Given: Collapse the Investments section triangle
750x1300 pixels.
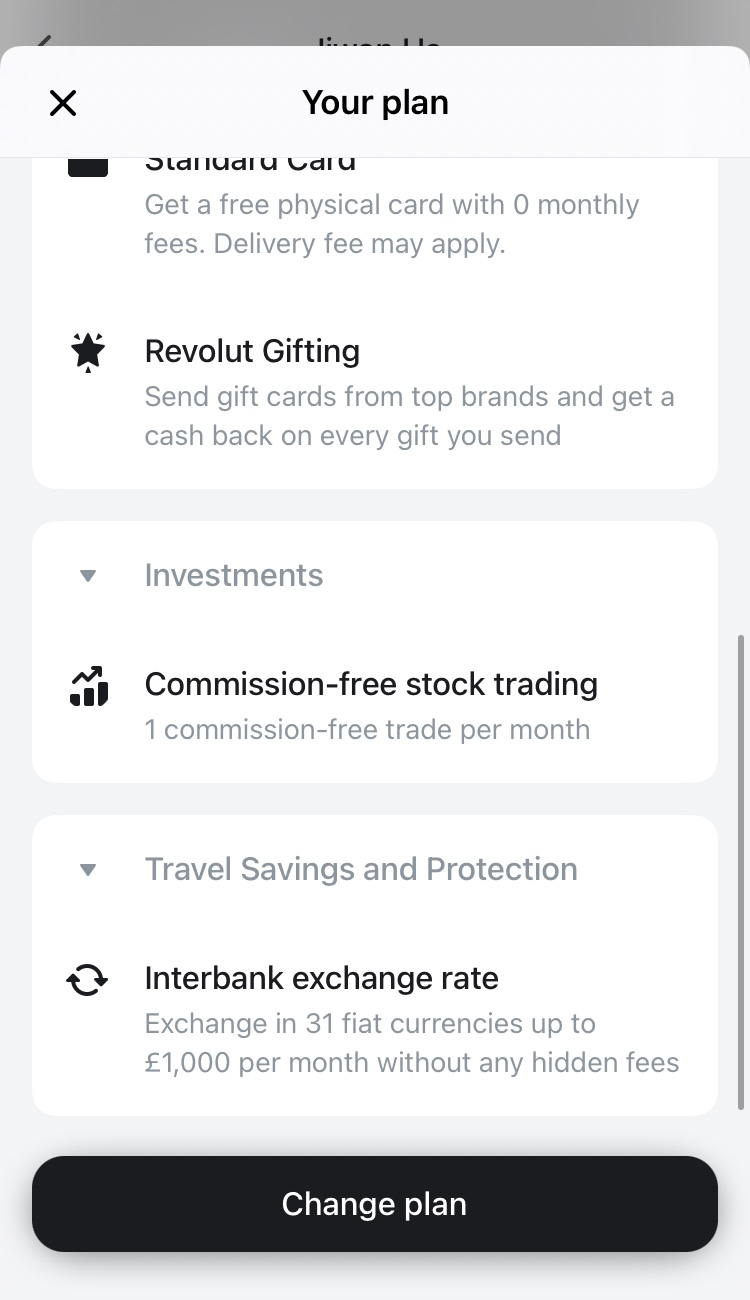Looking at the screenshot, I should 88,576.
